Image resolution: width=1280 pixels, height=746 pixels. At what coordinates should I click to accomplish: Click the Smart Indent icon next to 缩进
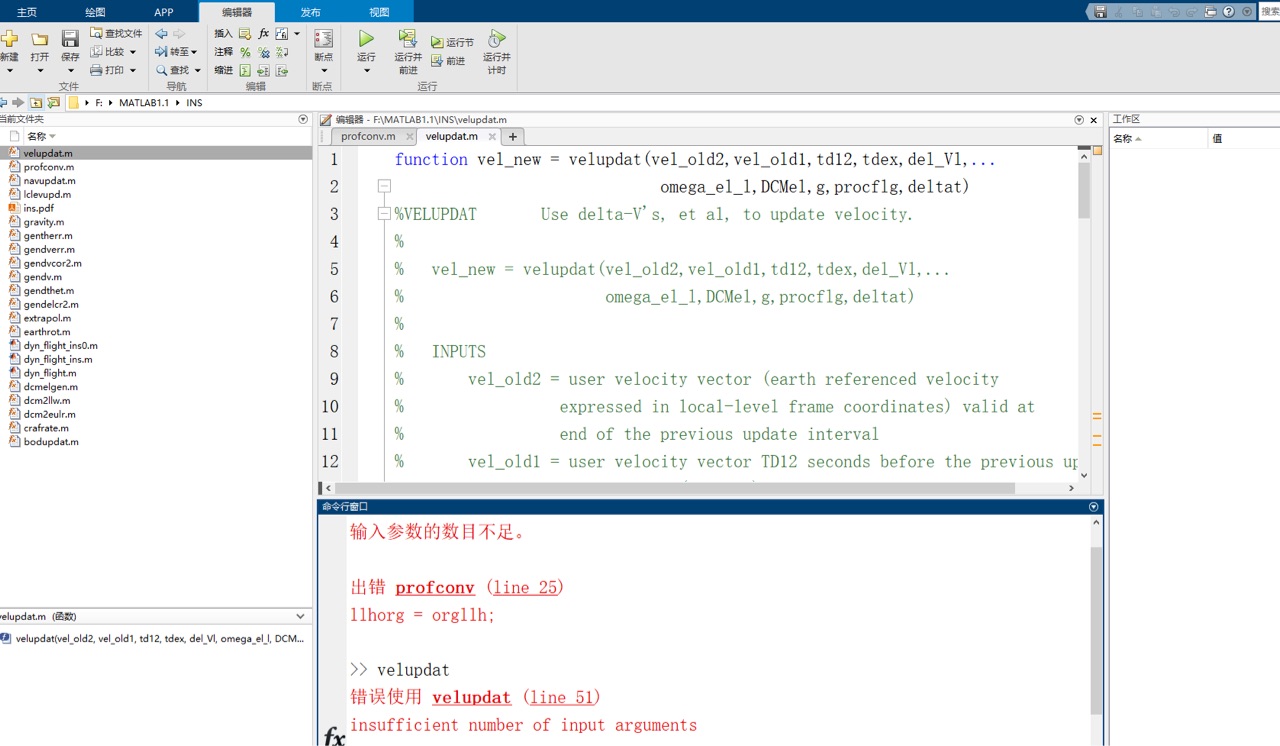pyautogui.click(x=245, y=70)
